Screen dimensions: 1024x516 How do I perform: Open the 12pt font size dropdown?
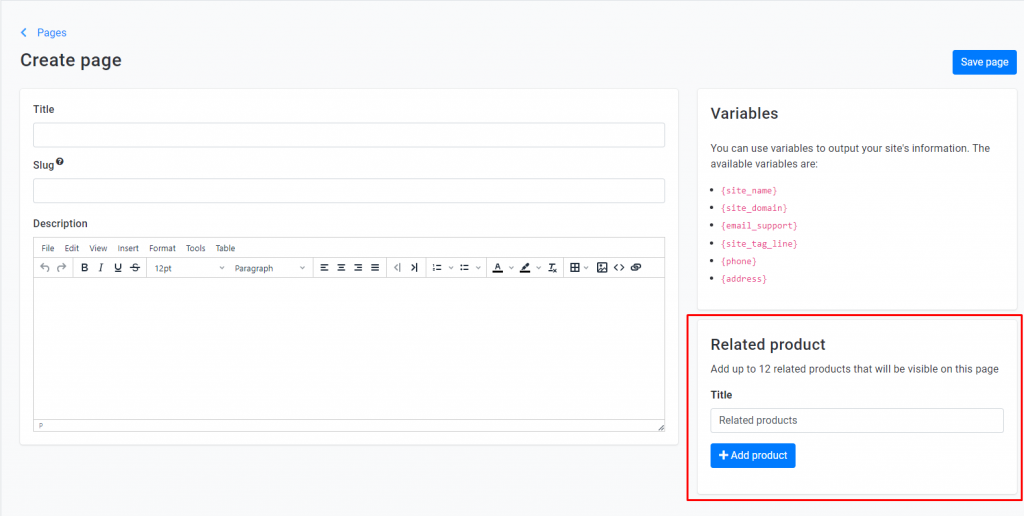tap(189, 268)
